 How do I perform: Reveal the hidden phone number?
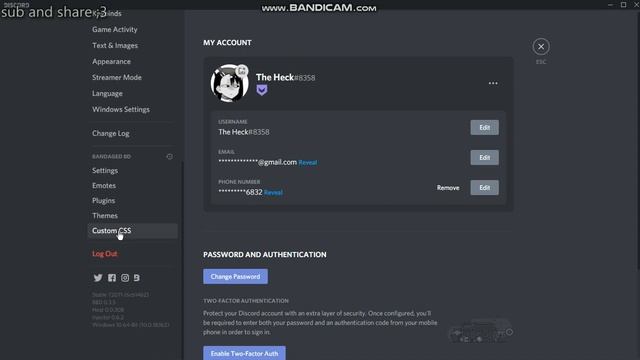pos(273,192)
